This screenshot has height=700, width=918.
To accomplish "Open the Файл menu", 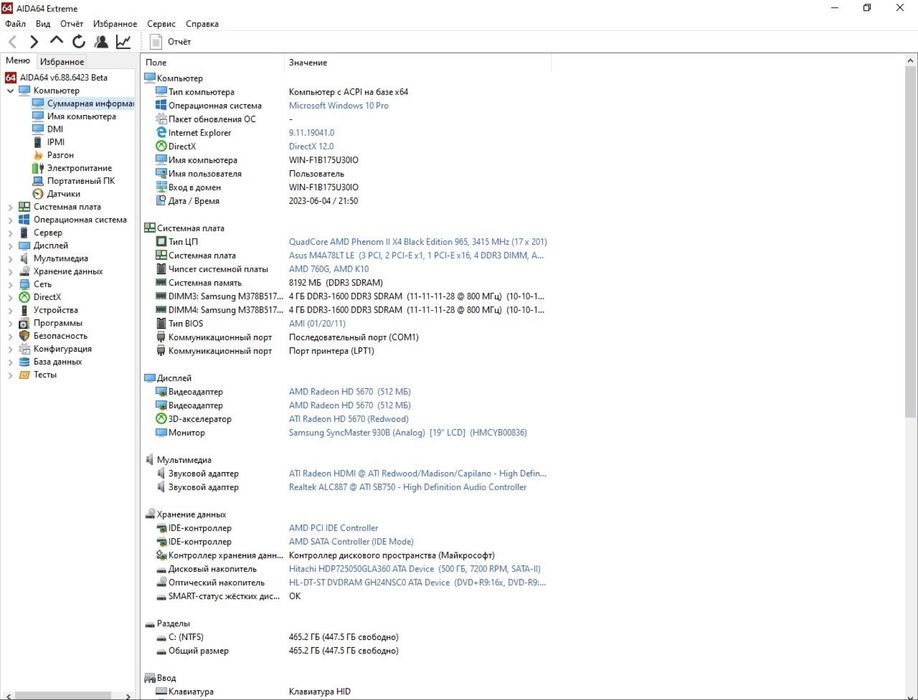I will [15, 23].
